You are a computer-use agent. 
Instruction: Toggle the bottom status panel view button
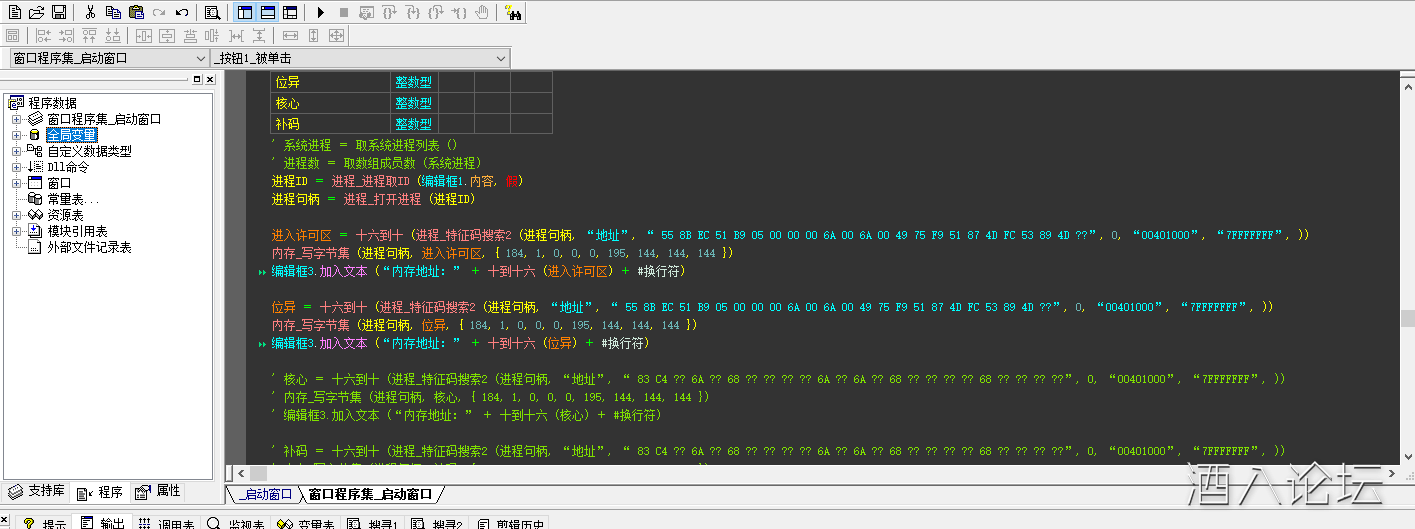(267, 13)
